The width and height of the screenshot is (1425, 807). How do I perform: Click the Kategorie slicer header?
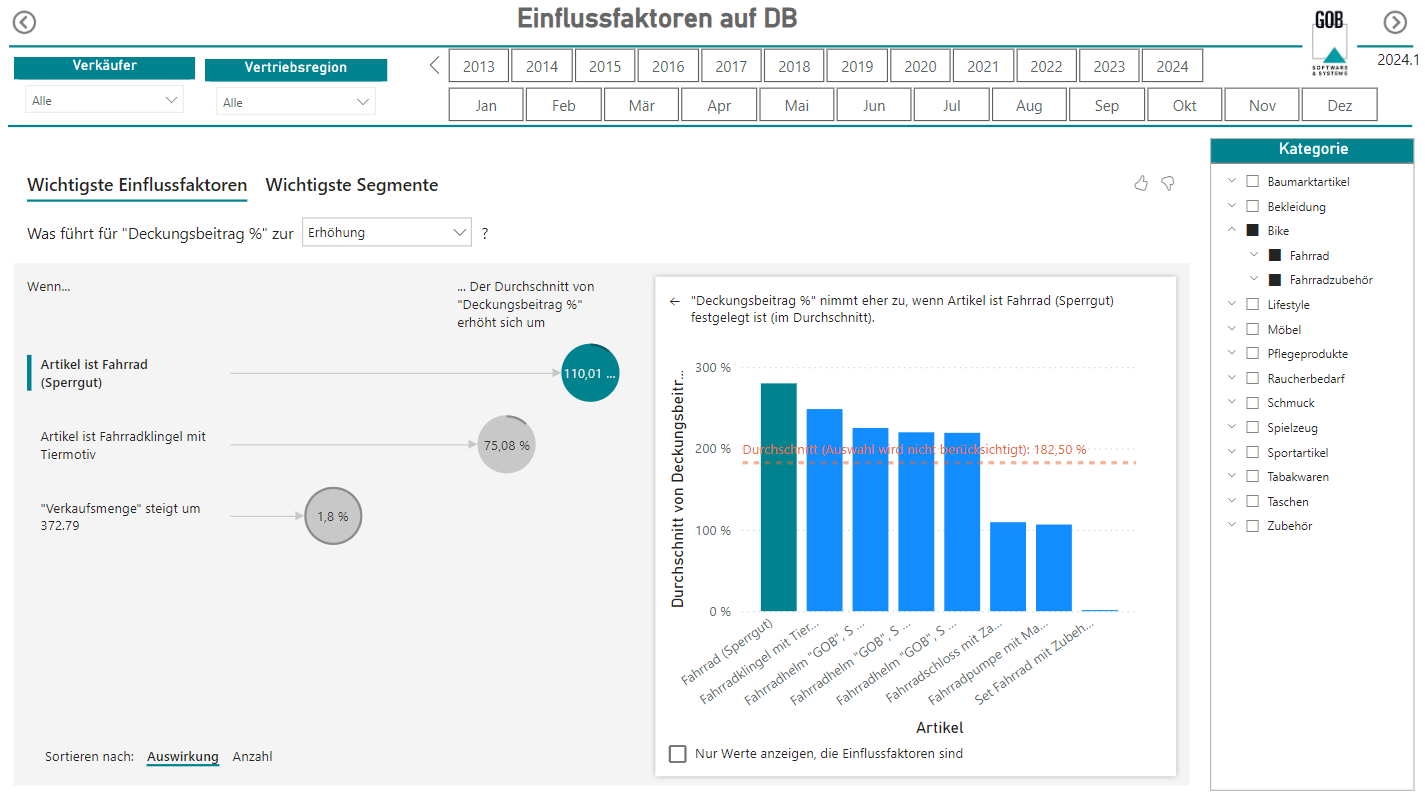click(1313, 150)
